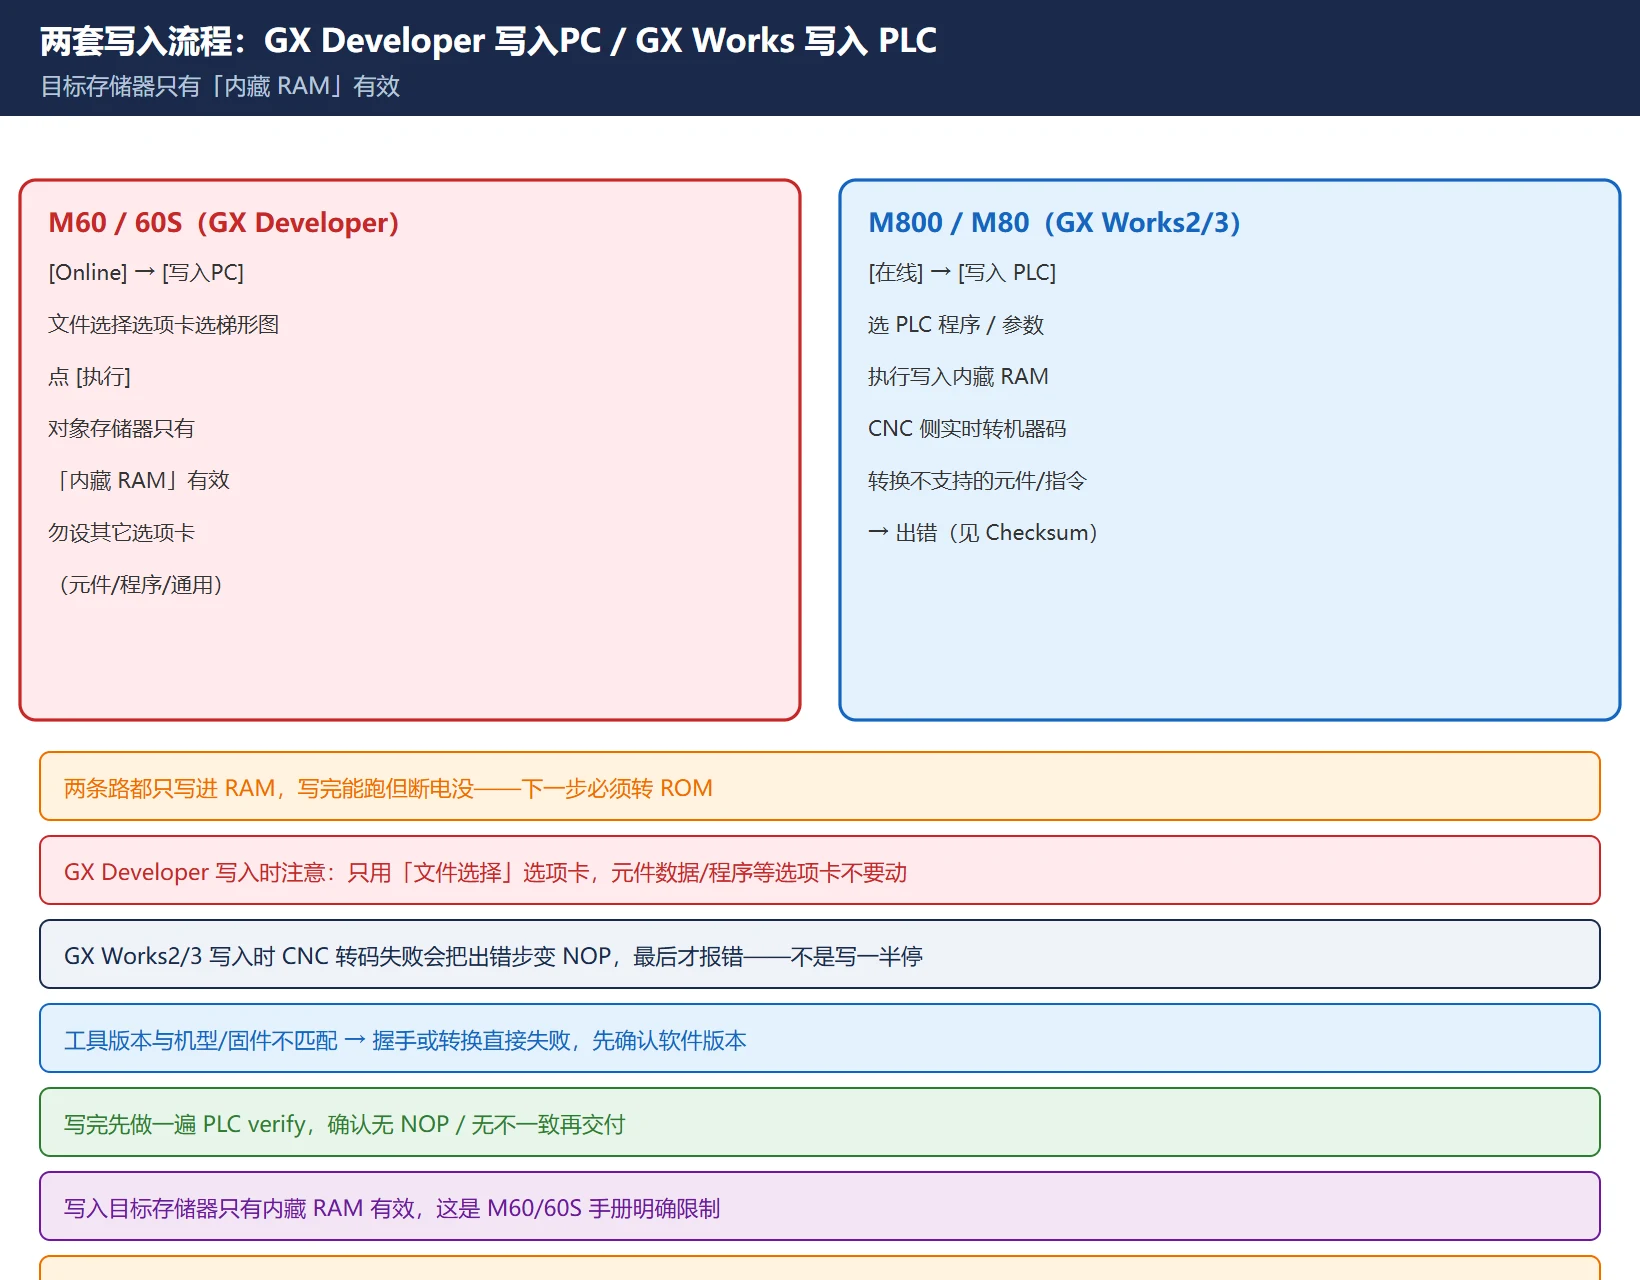Select the line → 出错 (见 Checksum)
1640x1280 pixels.
coord(983,532)
